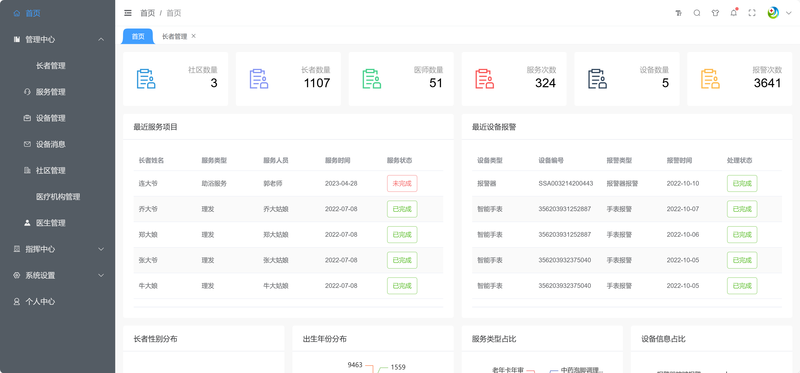Open 医生管理 in the sidebar
Screen dimensions: 800x373
pyautogui.click(x=51, y=223)
